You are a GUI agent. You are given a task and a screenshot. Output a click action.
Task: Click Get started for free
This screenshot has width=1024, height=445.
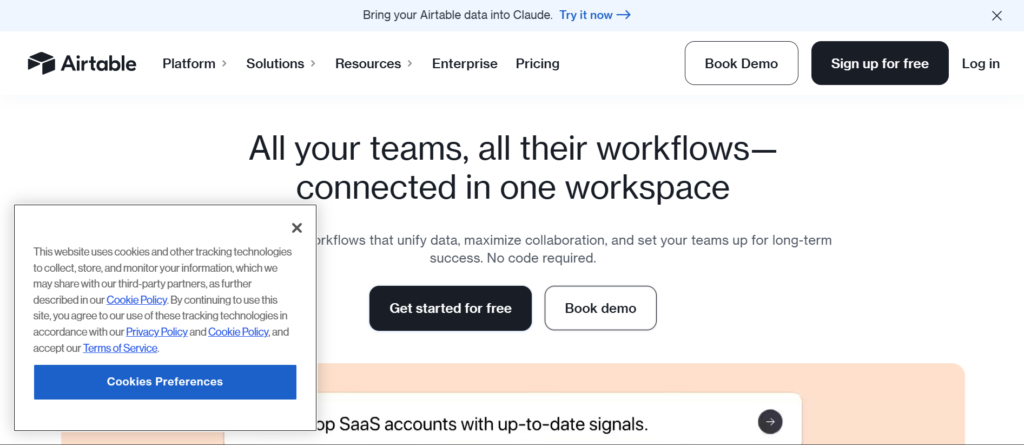[x=450, y=308]
